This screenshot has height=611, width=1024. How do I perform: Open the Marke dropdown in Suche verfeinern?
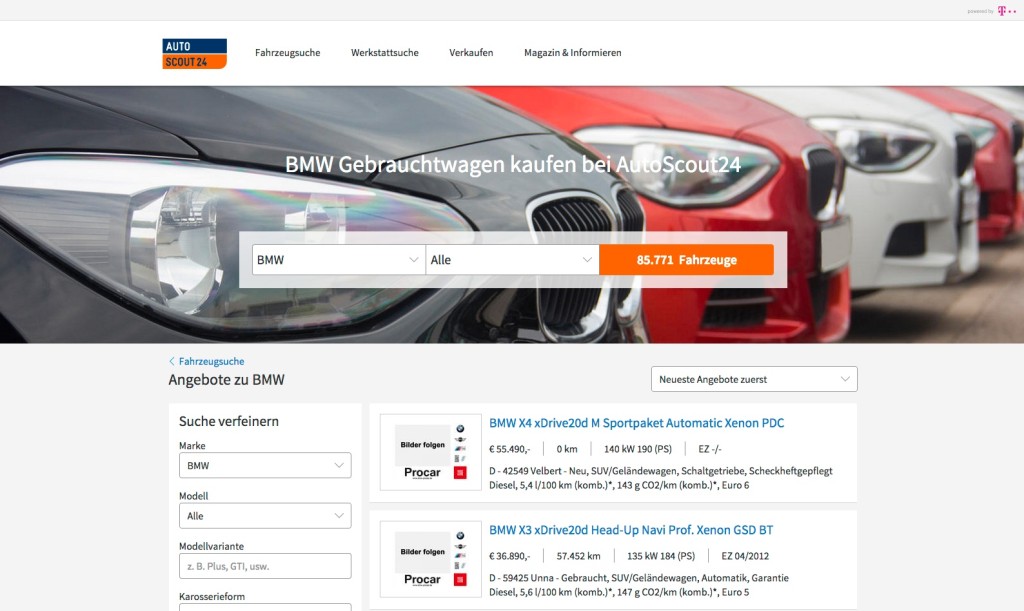(x=265, y=465)
